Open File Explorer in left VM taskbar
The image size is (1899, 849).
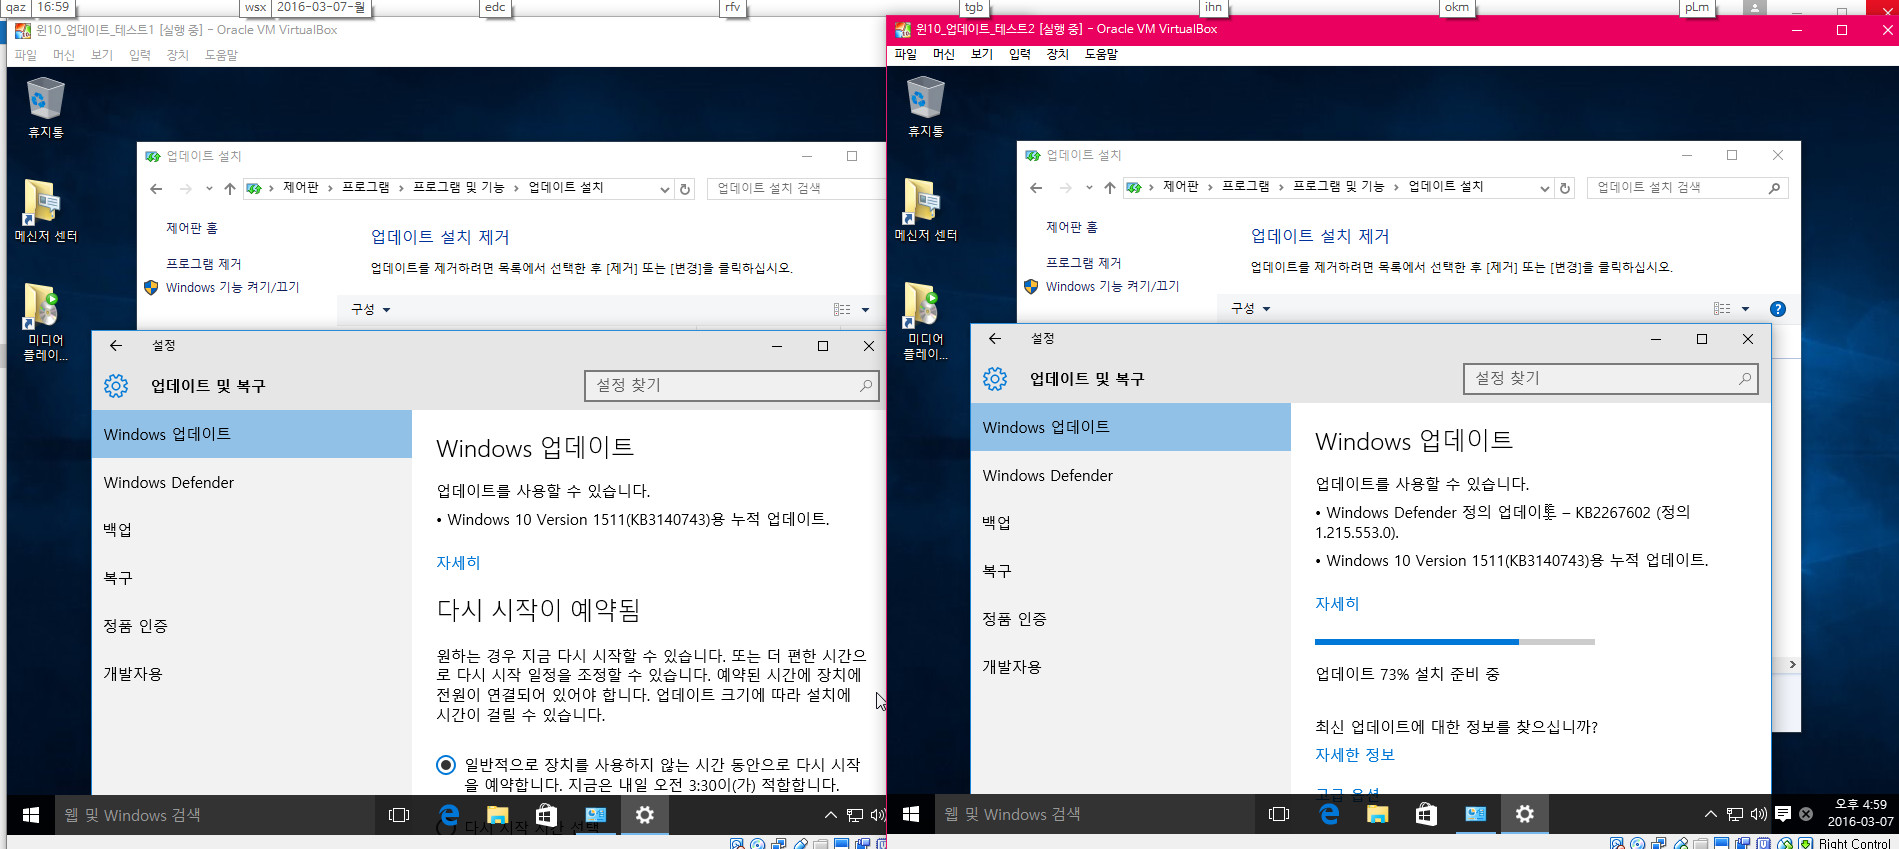coord(498,815)
